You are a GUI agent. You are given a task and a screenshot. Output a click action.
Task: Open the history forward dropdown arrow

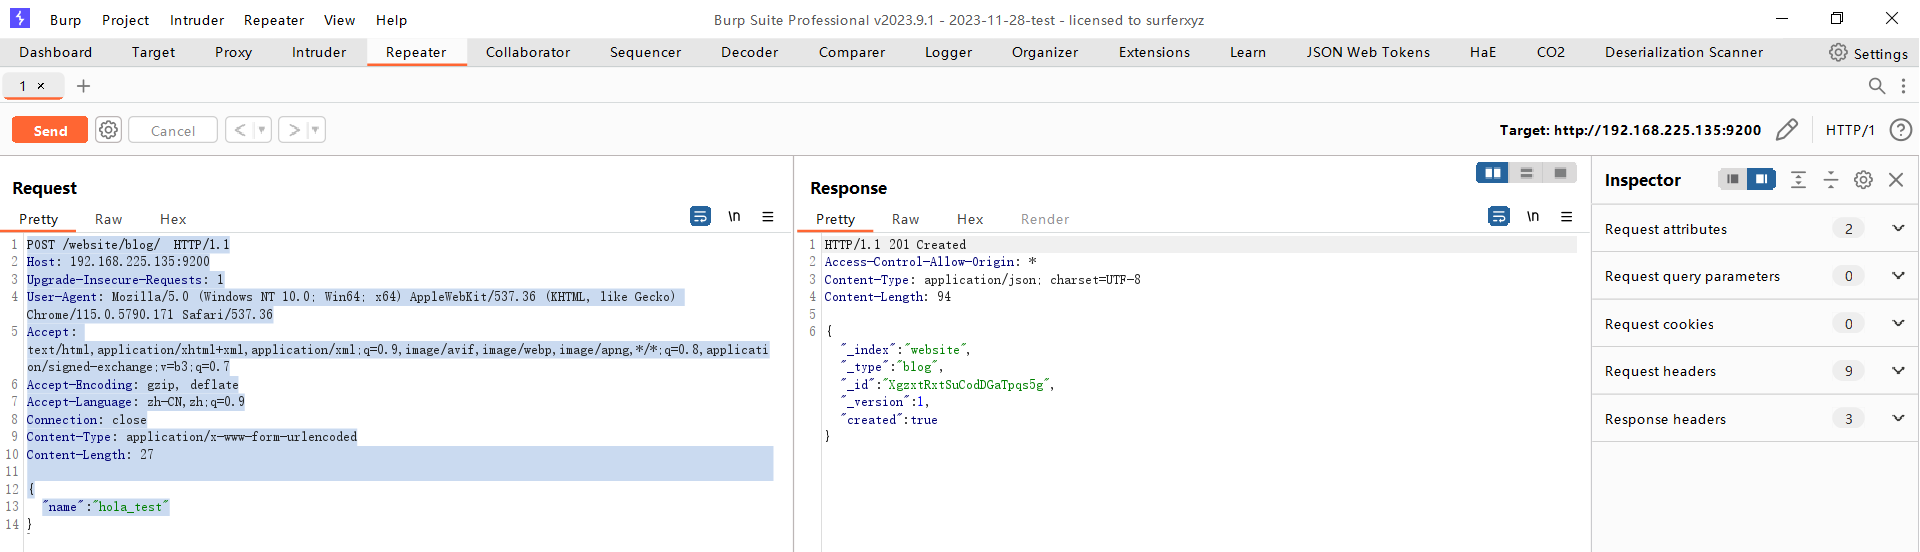pos(315,130)
